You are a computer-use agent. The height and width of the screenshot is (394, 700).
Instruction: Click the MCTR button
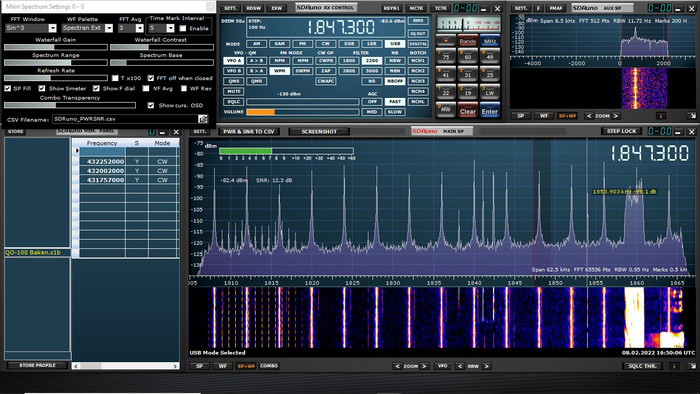coord(416,8)
